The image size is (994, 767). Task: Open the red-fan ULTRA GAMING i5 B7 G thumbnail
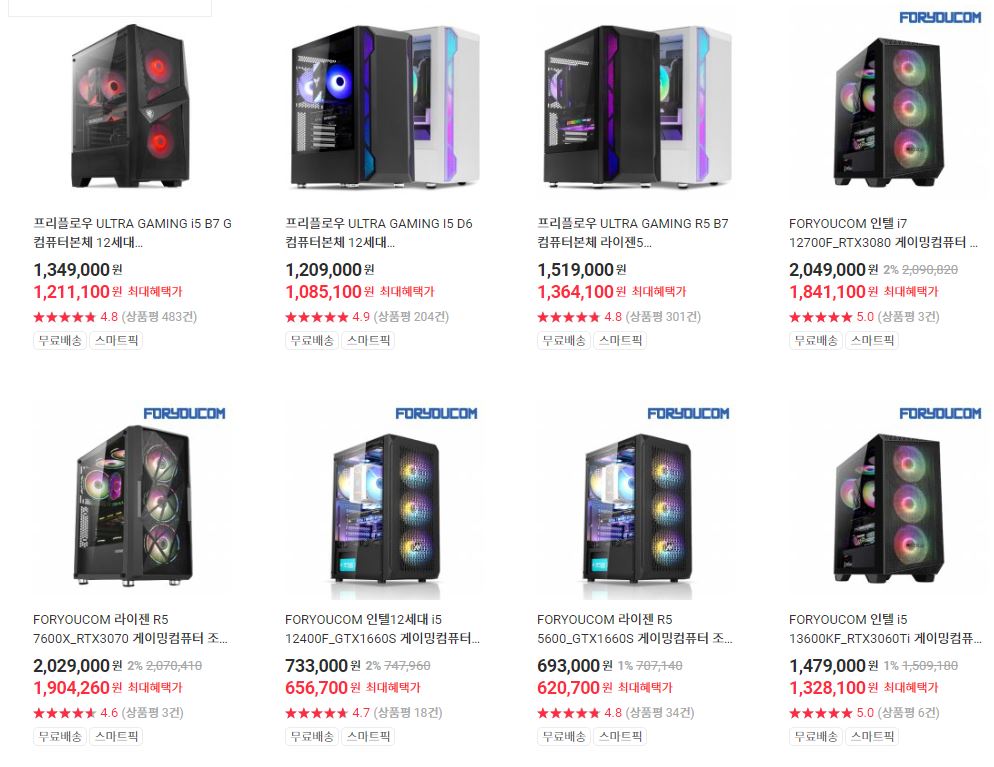(131, 105)
